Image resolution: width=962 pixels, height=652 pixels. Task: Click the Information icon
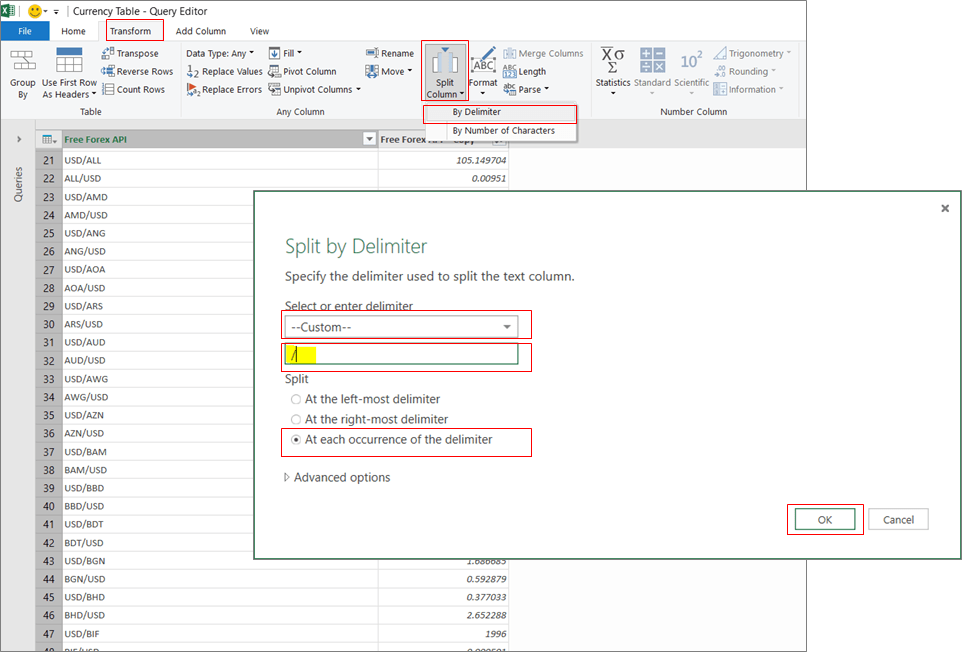(720, 89)
